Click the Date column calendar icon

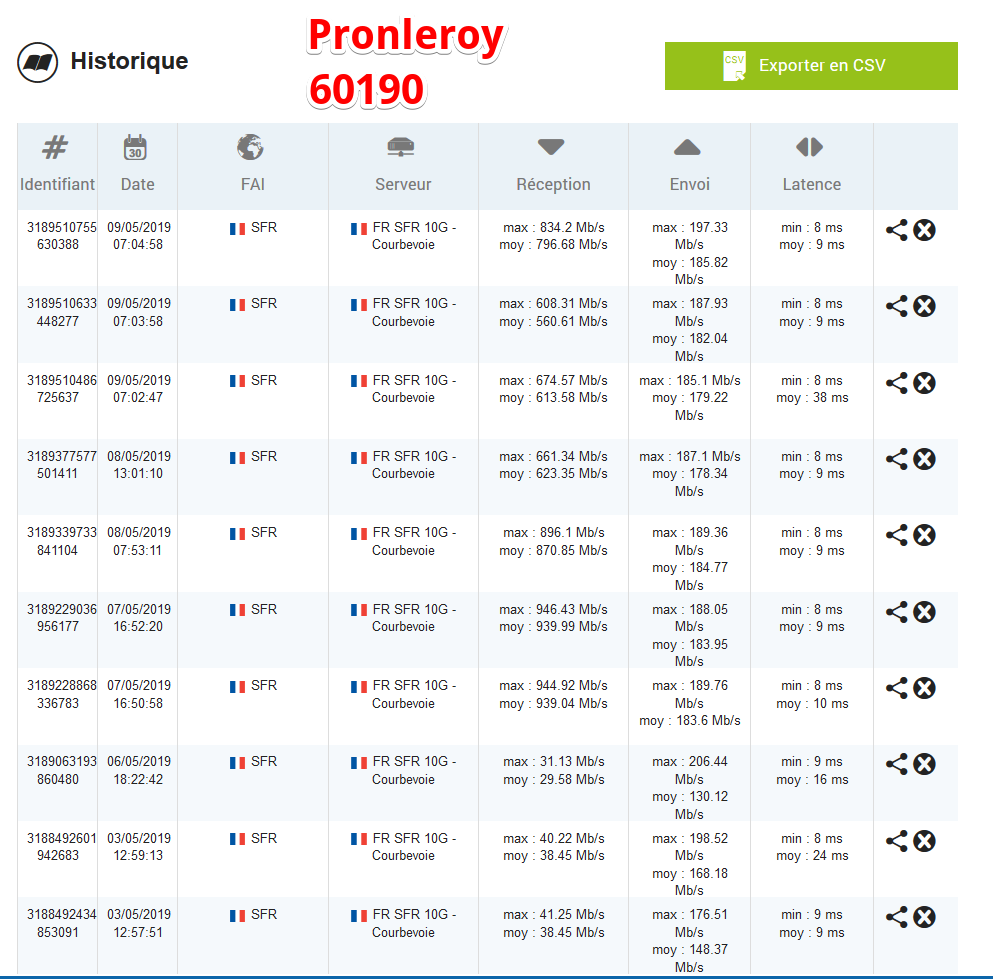[136, 148]
